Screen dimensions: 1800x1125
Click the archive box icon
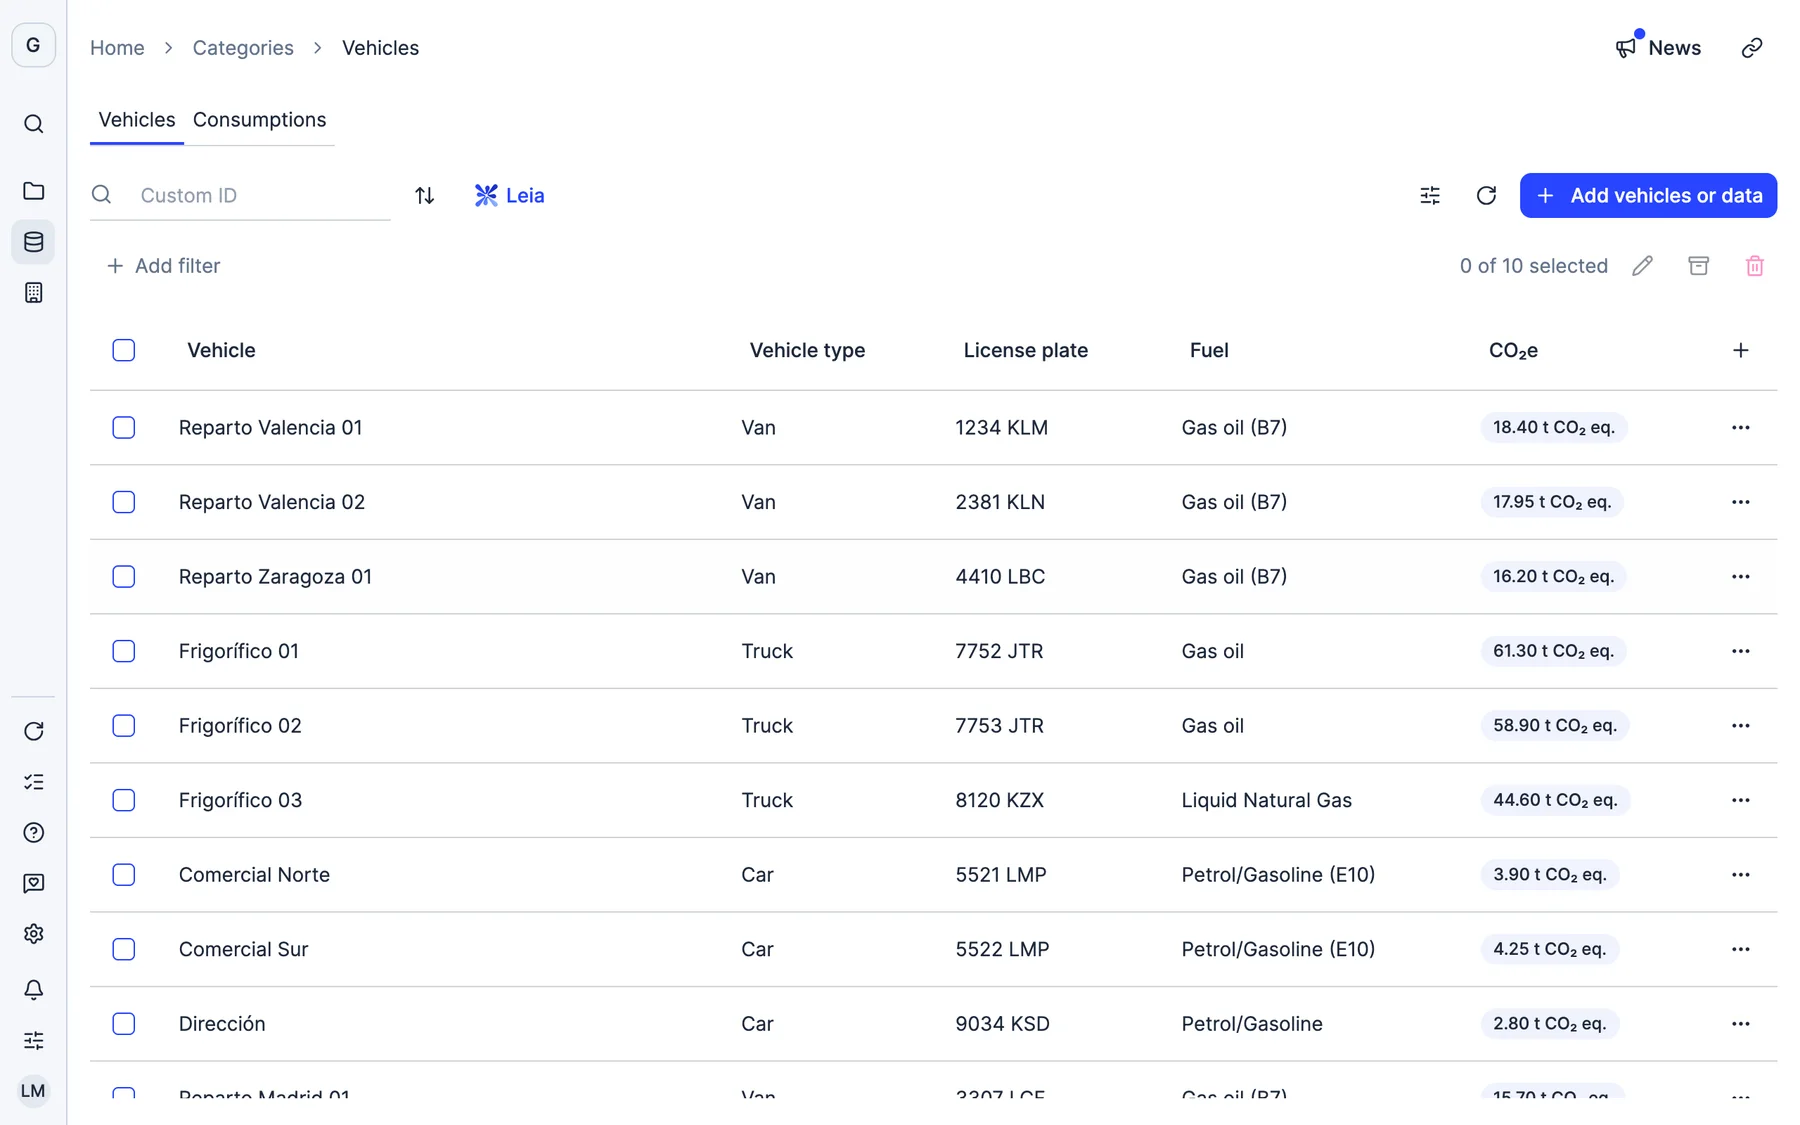point(1698,266)
